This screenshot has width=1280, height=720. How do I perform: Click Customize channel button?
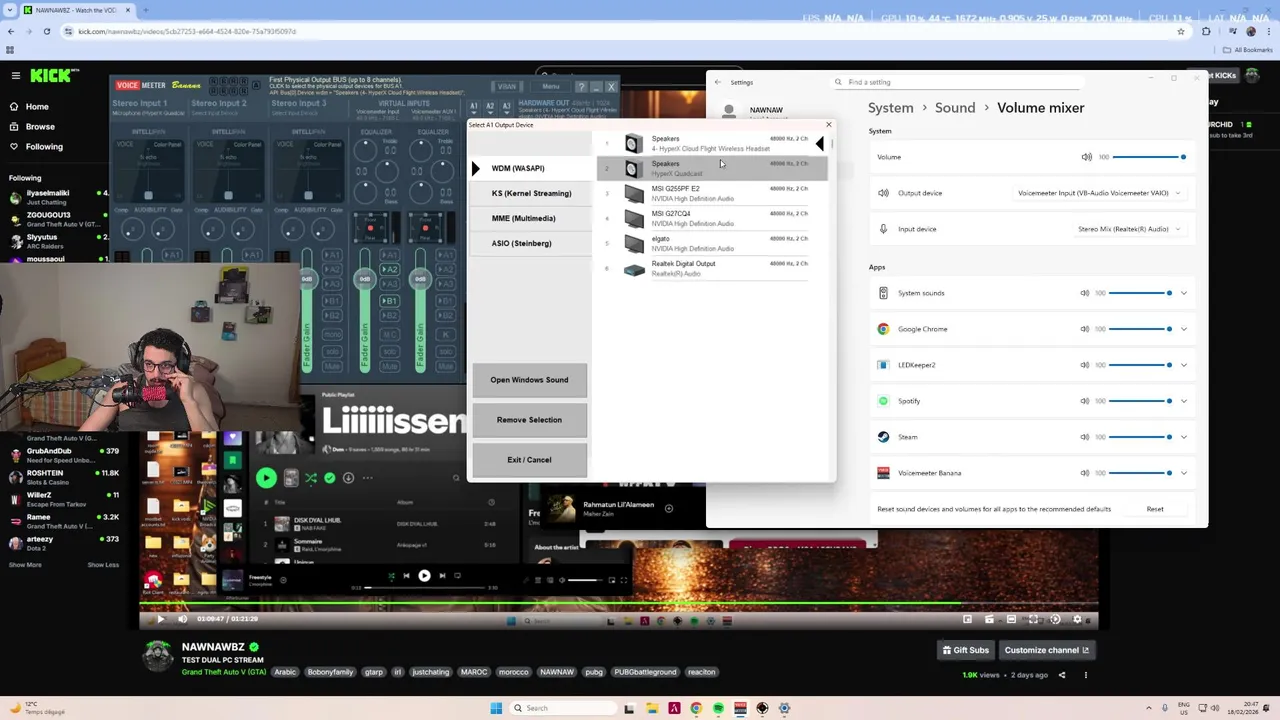(1047, 650)
